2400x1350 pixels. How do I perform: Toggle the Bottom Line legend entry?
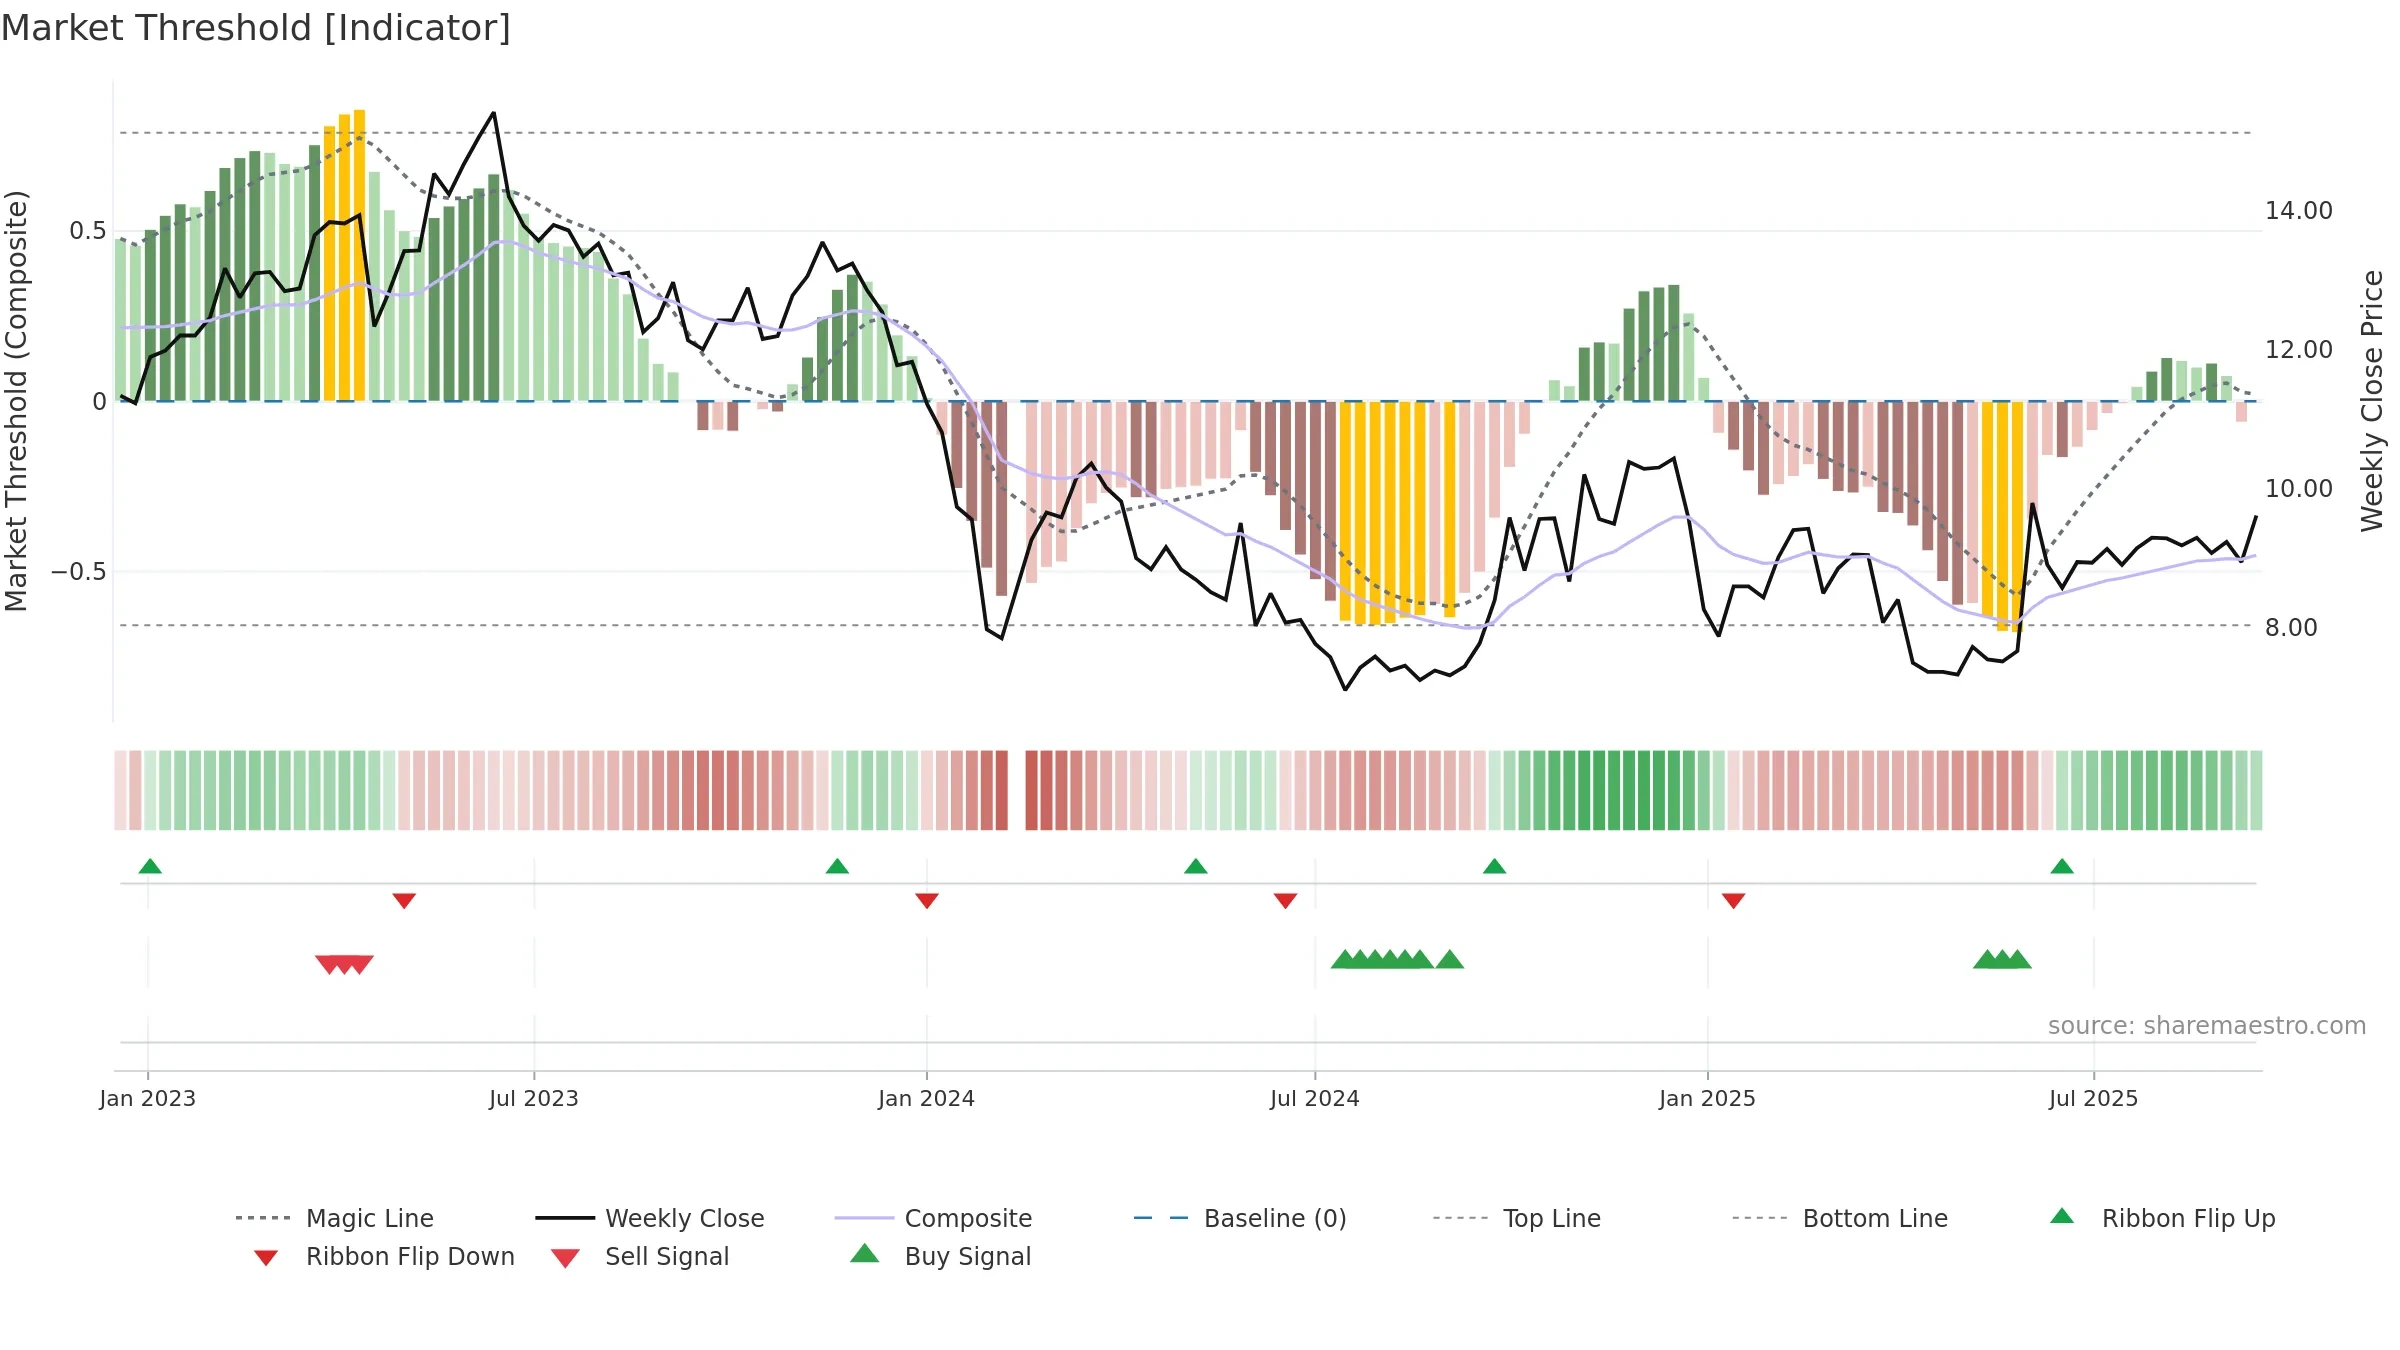1840,1218
